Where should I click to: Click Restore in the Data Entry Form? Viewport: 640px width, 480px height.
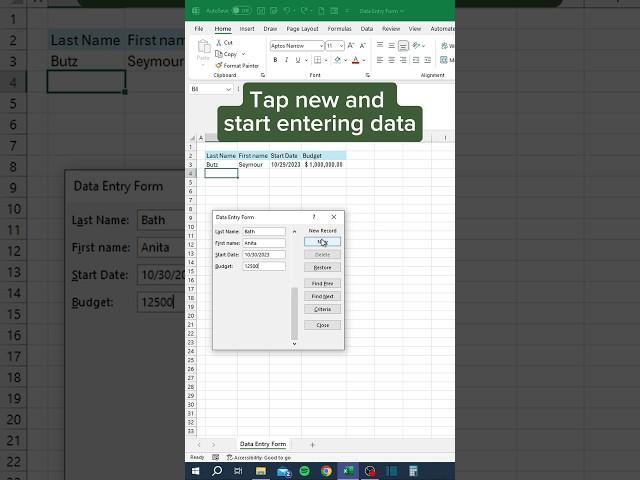(322, 267)
